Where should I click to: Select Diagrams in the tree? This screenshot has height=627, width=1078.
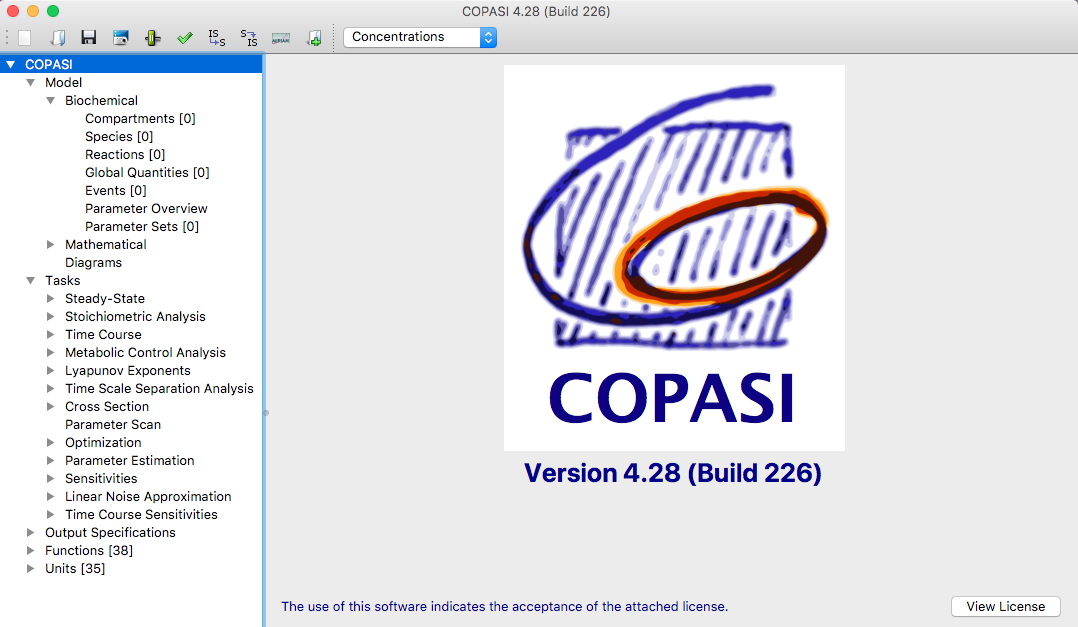click(x=94, y=263)
